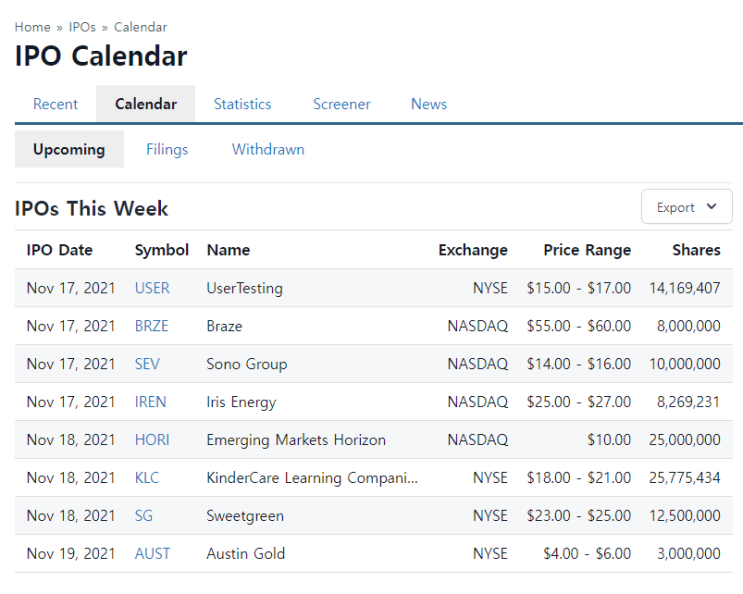Switch to the Filings sub-tab
The image size is (743, 594).
point(167,149)
